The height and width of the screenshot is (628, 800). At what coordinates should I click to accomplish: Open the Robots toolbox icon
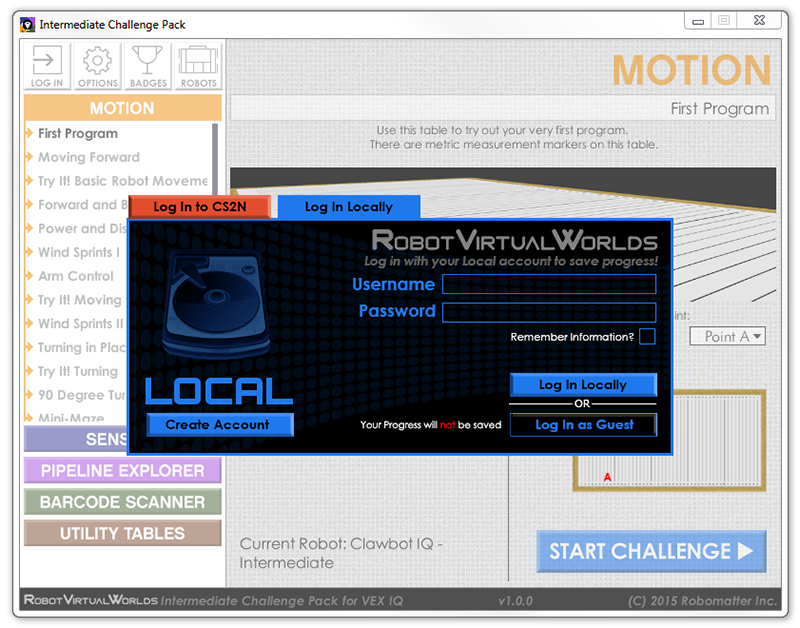(198, 66)
